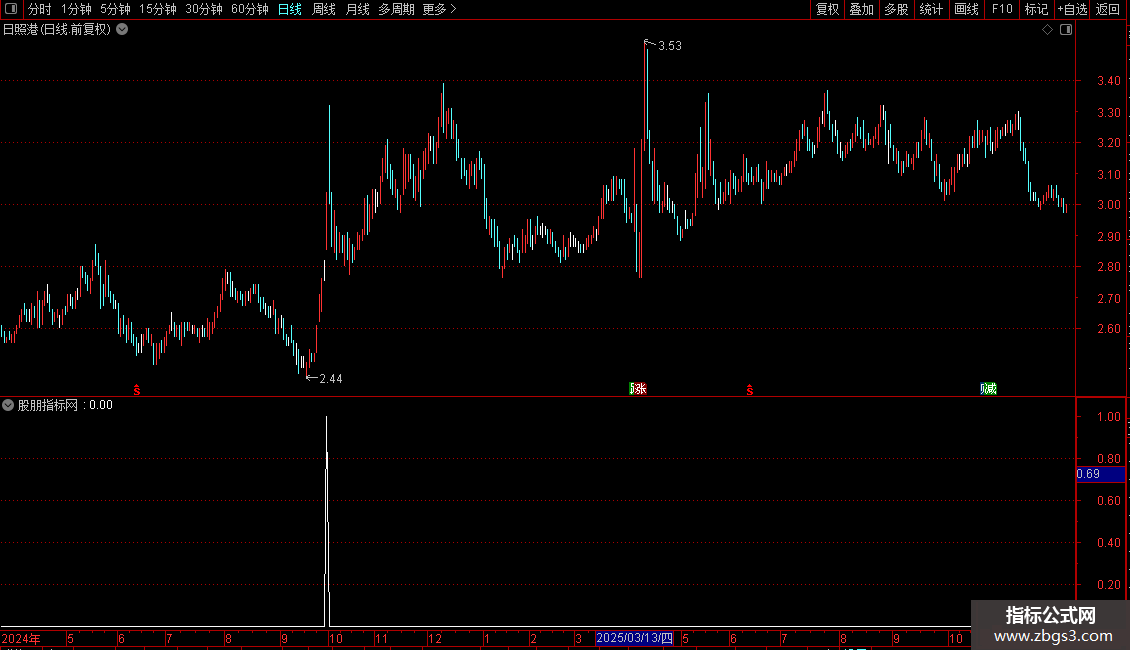
Task: Select the 1分钟 period
Action: (76, 9)
